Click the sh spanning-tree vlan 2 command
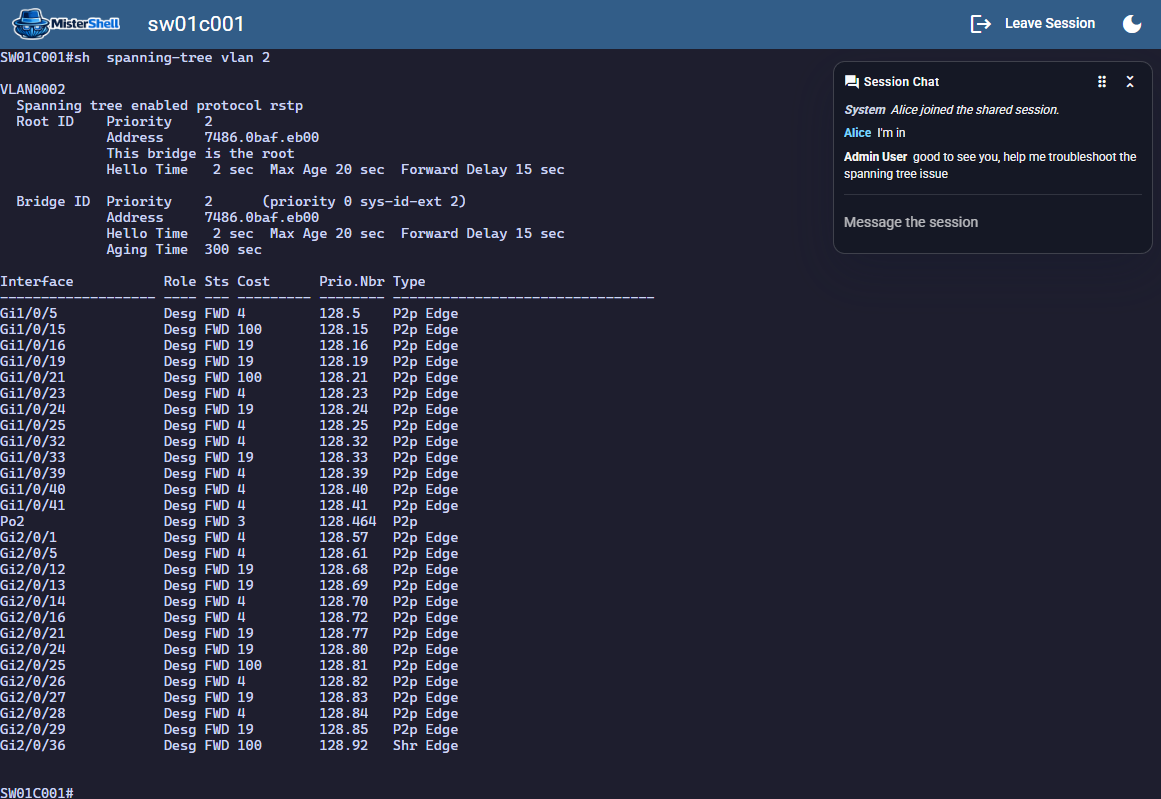 [x=172, y=58]
